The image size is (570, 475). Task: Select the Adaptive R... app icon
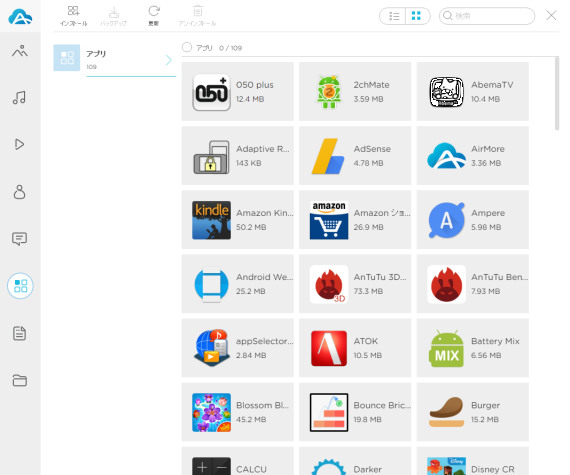pos(212,157)
